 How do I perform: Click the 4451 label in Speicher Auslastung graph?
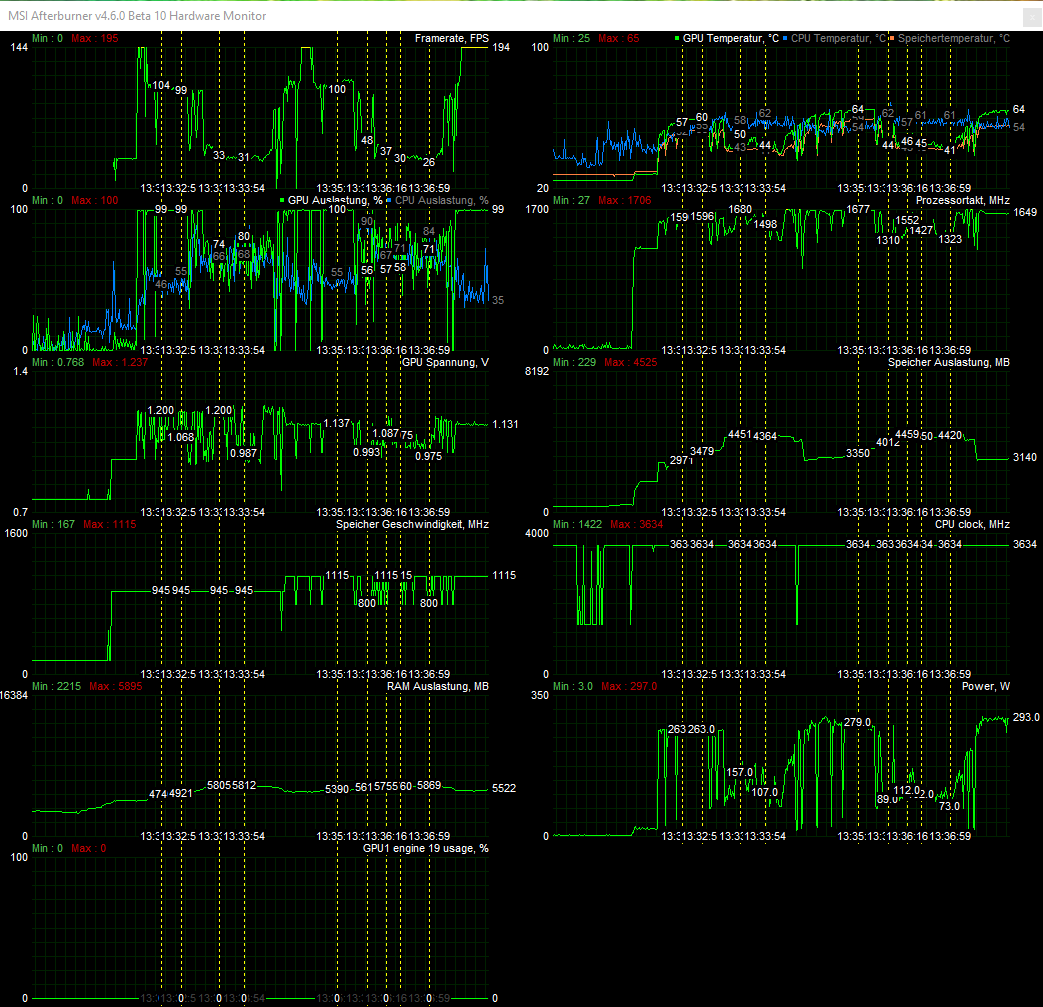740,434
